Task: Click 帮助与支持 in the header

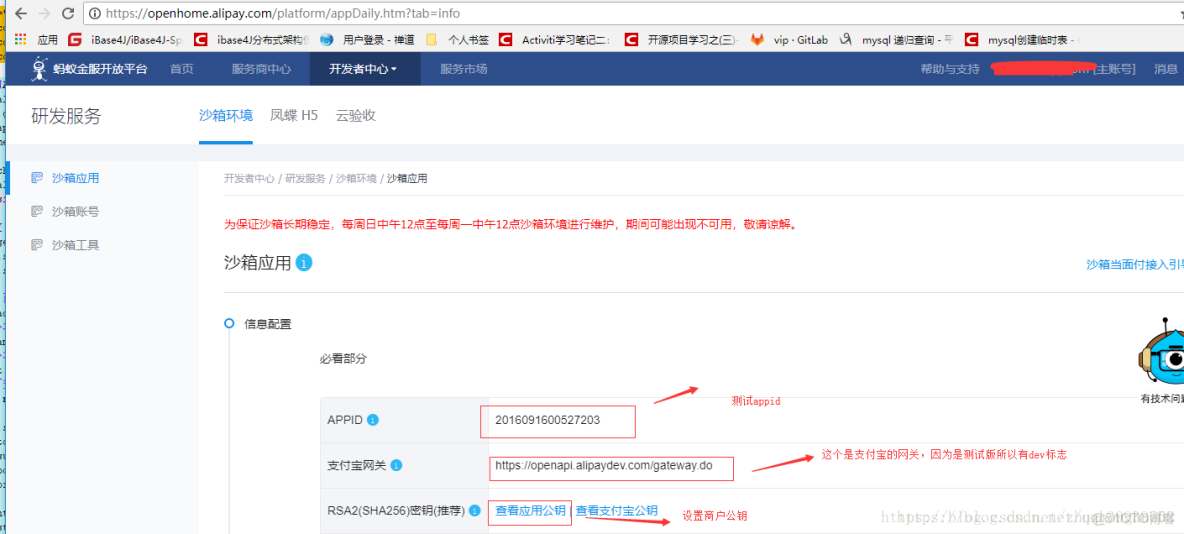Action: click(x=950, y=69)
